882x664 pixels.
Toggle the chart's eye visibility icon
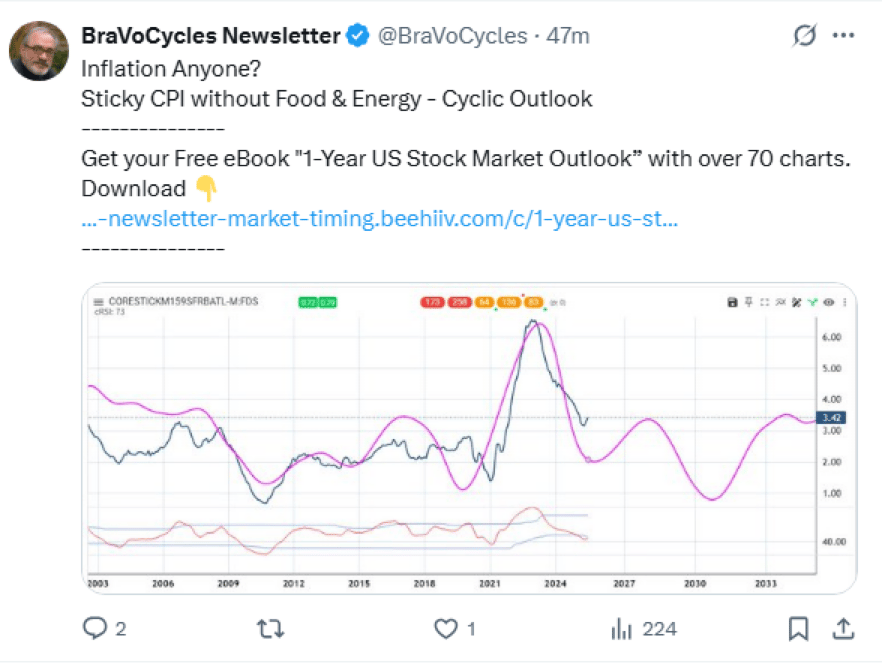[x=829, y=302]
